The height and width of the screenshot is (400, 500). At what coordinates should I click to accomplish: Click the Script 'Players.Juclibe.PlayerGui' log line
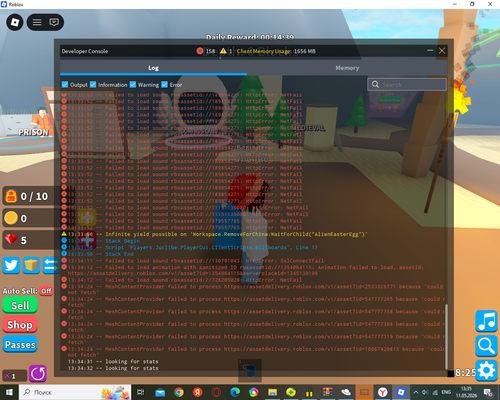190,248
